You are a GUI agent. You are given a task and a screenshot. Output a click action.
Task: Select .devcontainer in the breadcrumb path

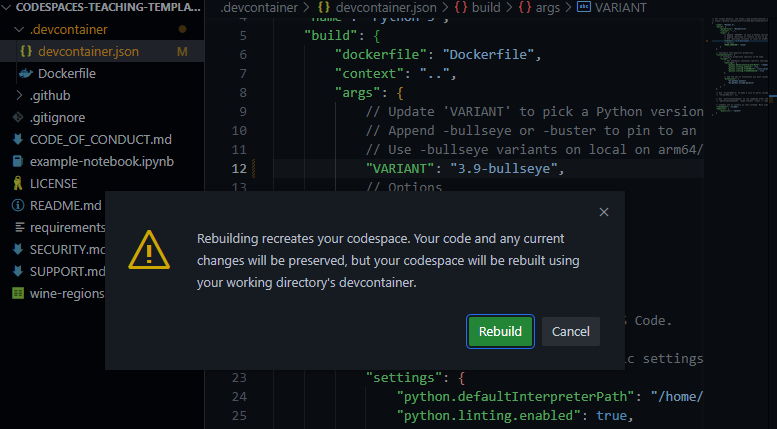tap(259, 8)
